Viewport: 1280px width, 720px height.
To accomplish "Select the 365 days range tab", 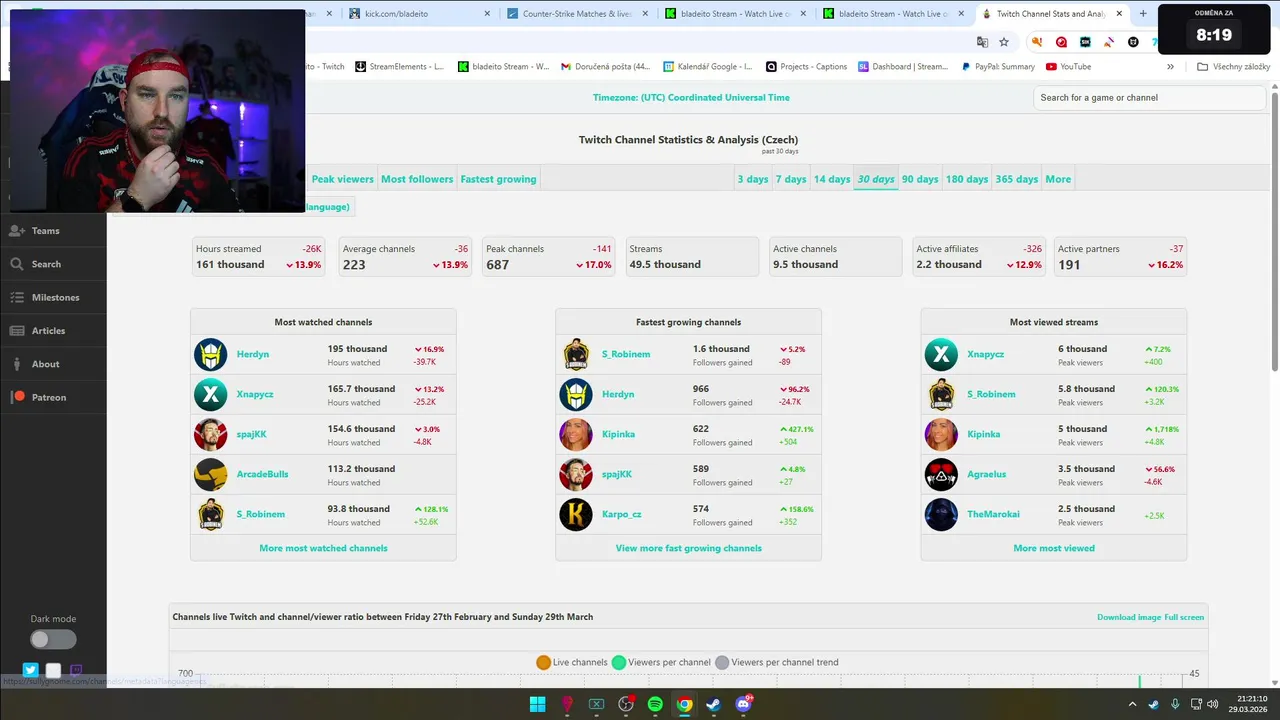I will click(x=1016, y=179).
